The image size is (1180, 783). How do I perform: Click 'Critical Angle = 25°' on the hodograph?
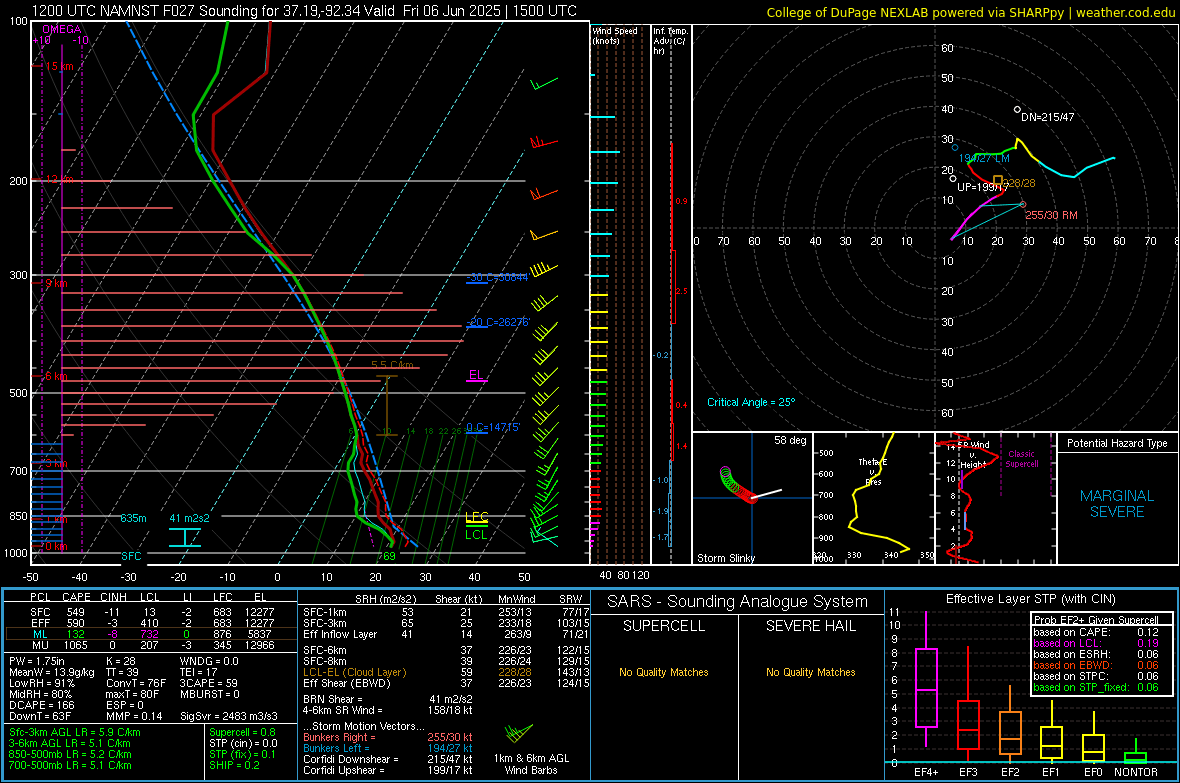tap(751, 402)
